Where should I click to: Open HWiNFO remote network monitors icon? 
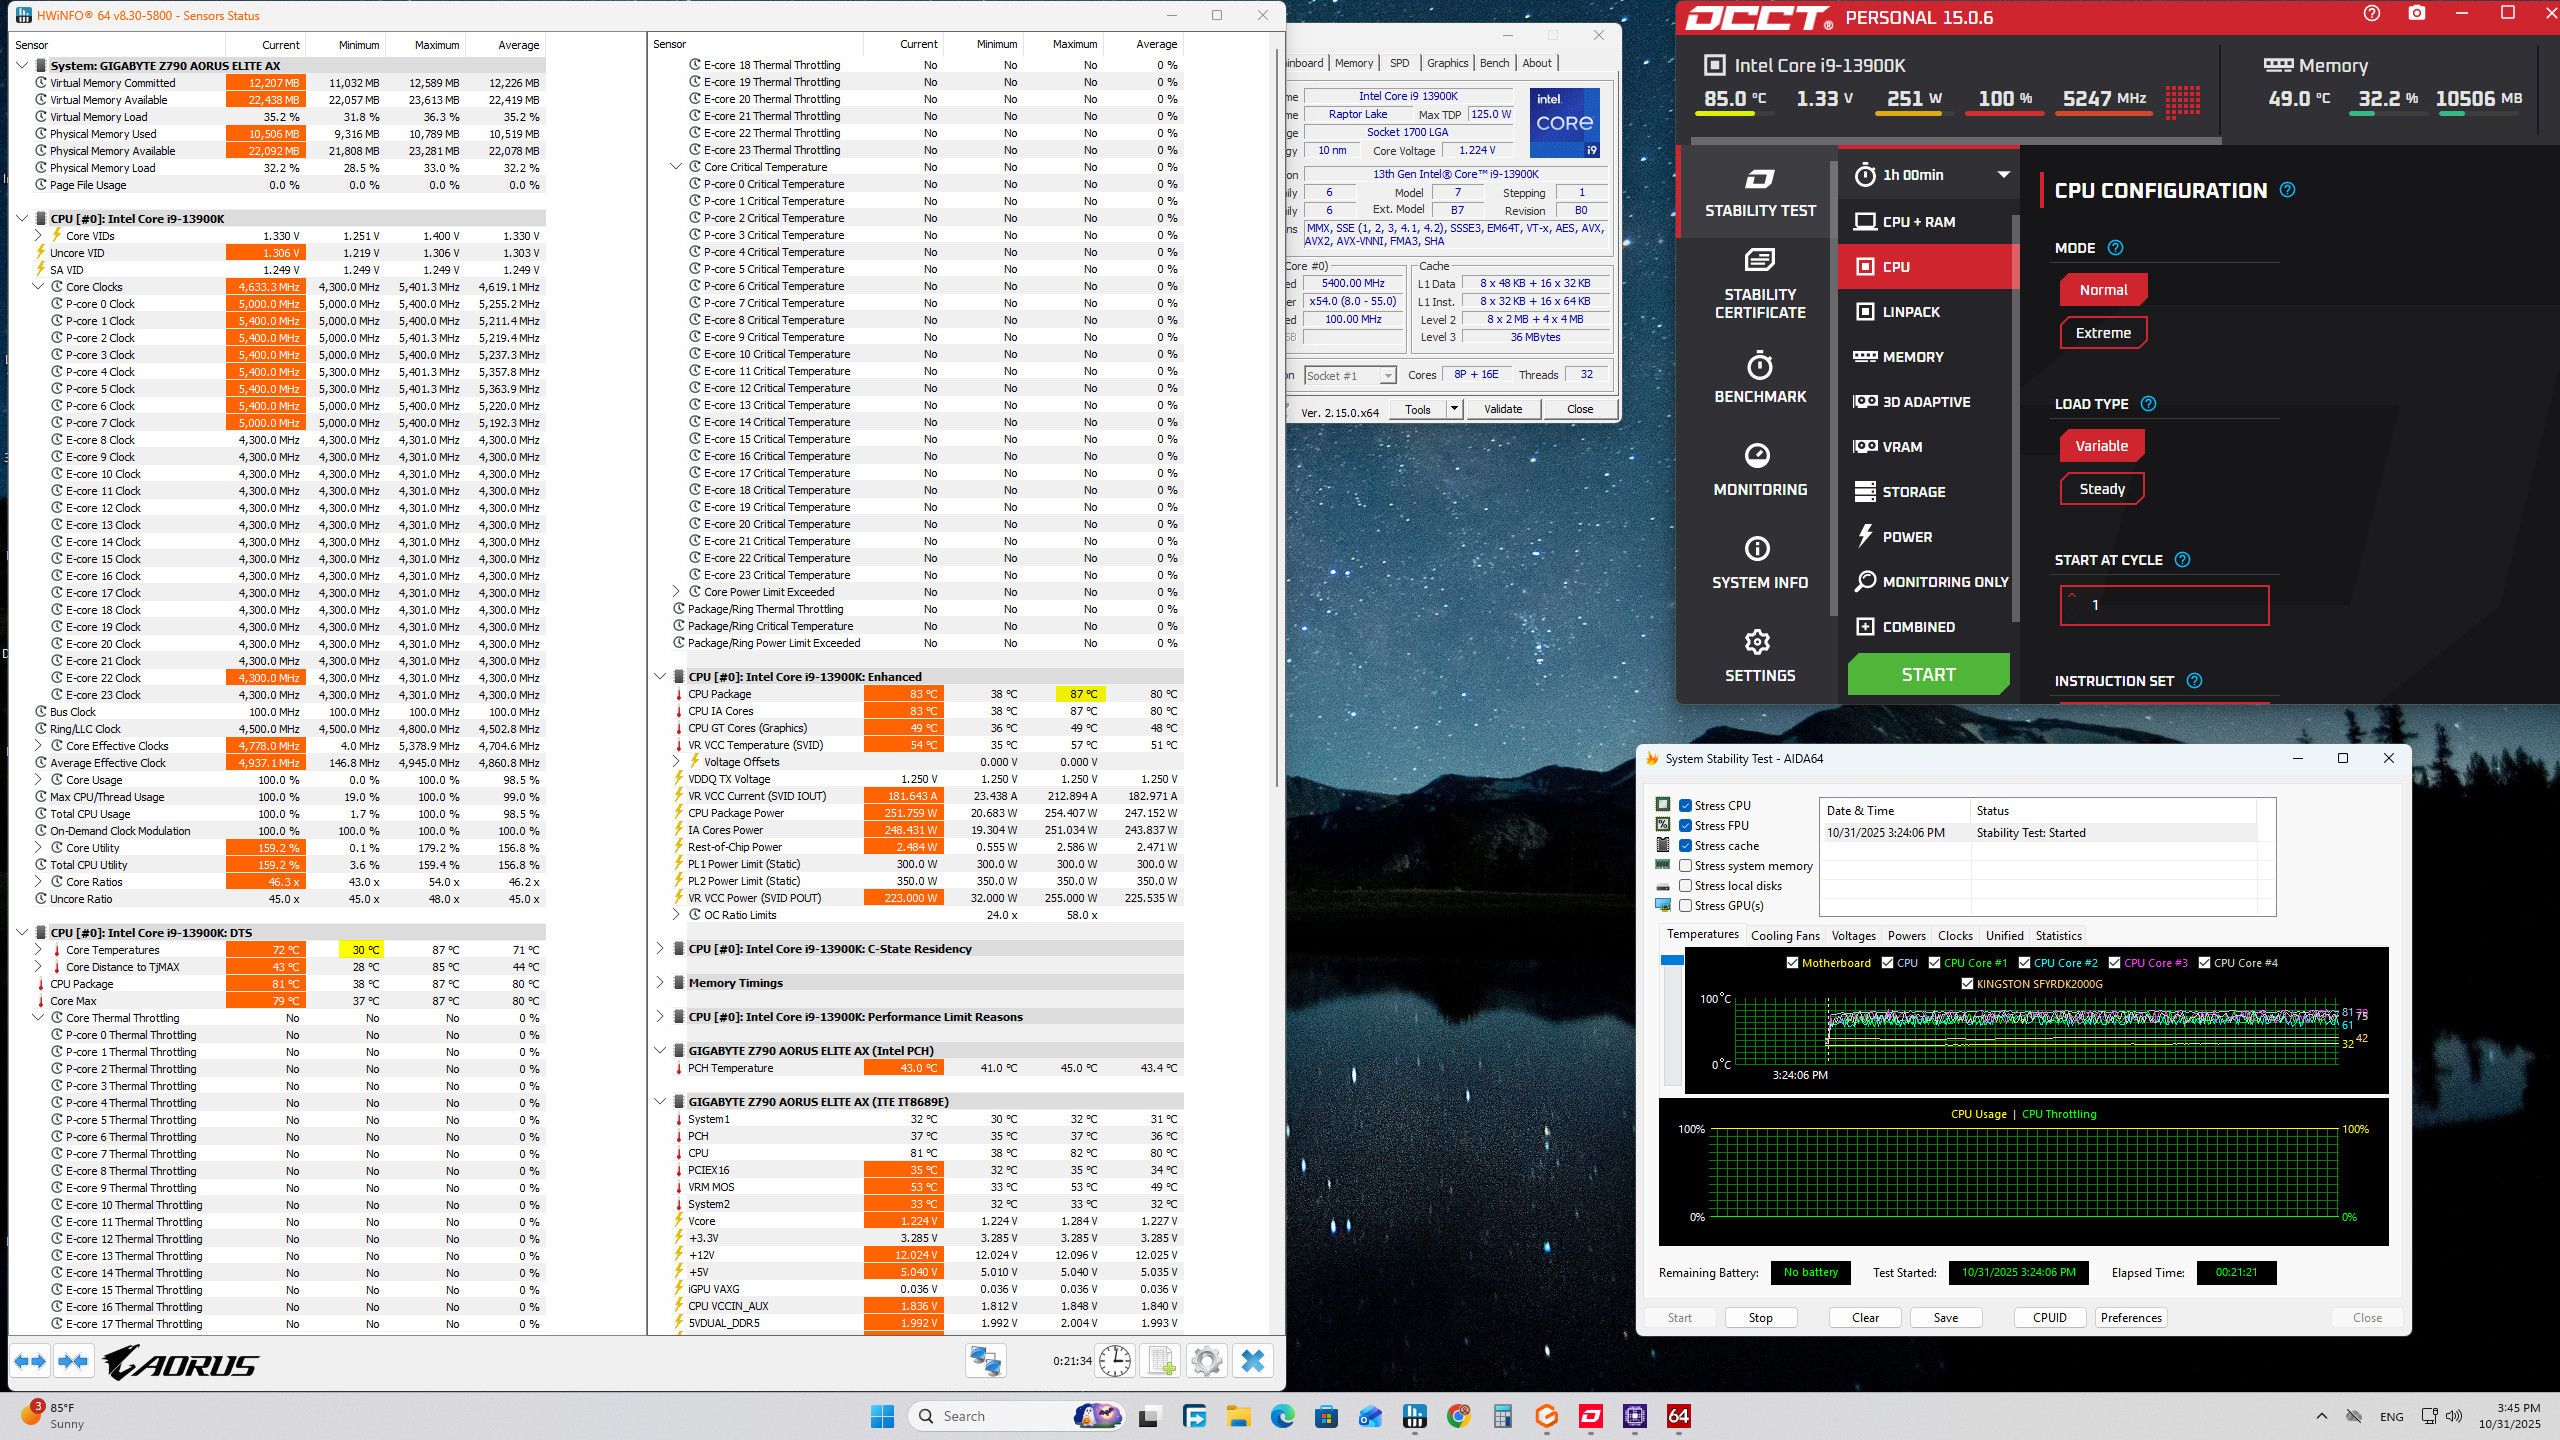click(986, 1361)
